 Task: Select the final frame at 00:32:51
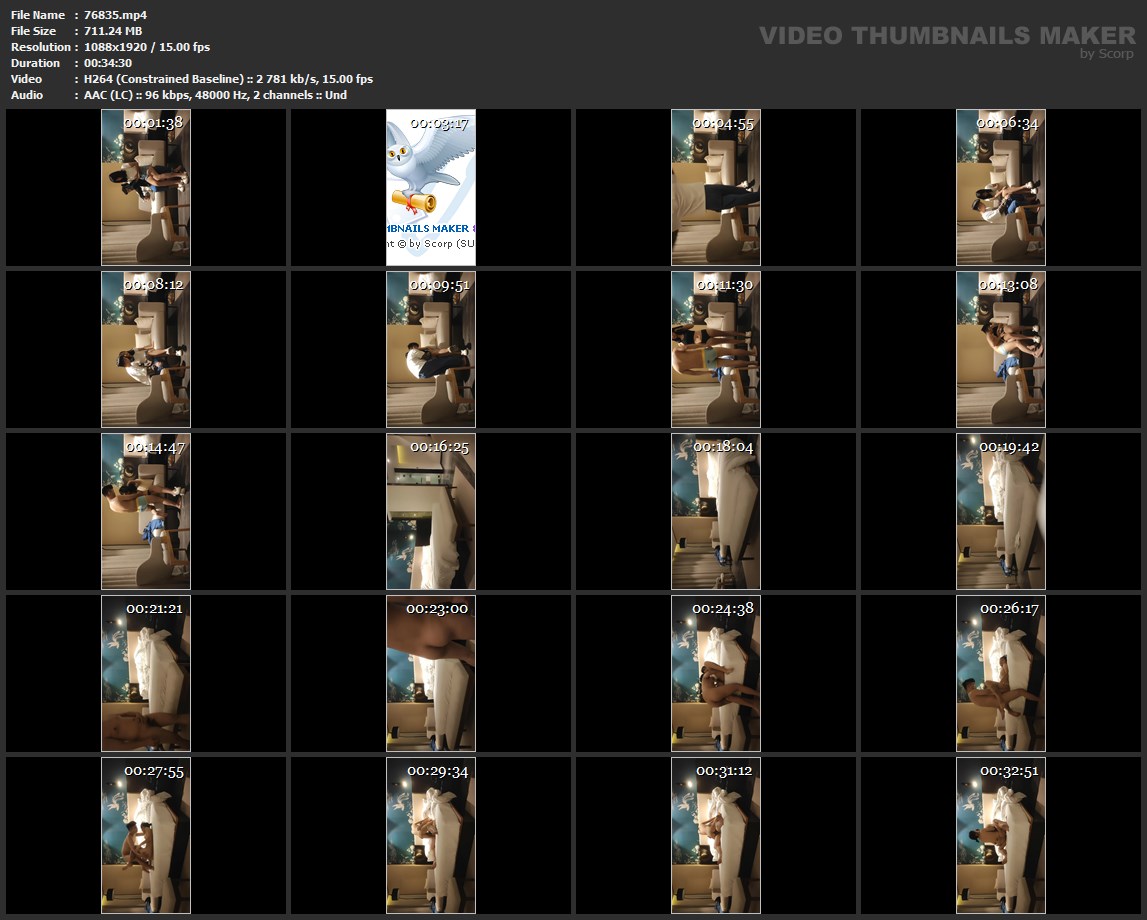click(x=1001, y=835)
